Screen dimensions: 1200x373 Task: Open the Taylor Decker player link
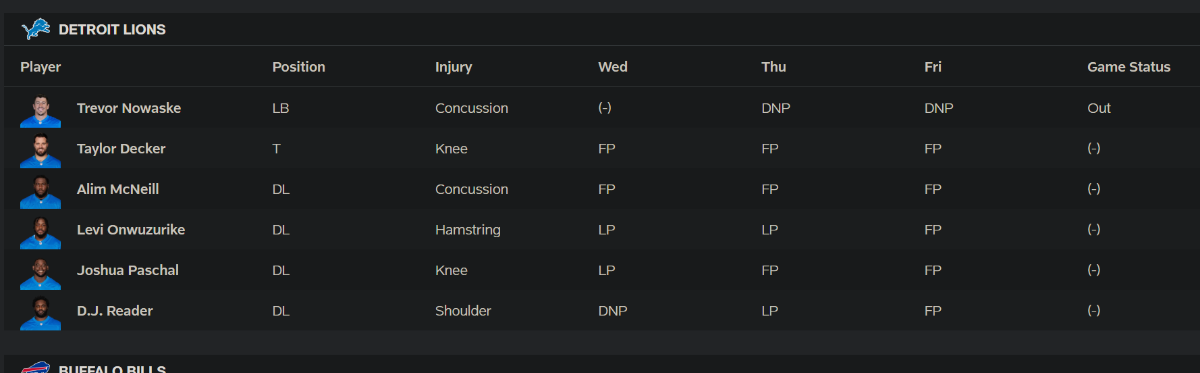tap(121, 148)
